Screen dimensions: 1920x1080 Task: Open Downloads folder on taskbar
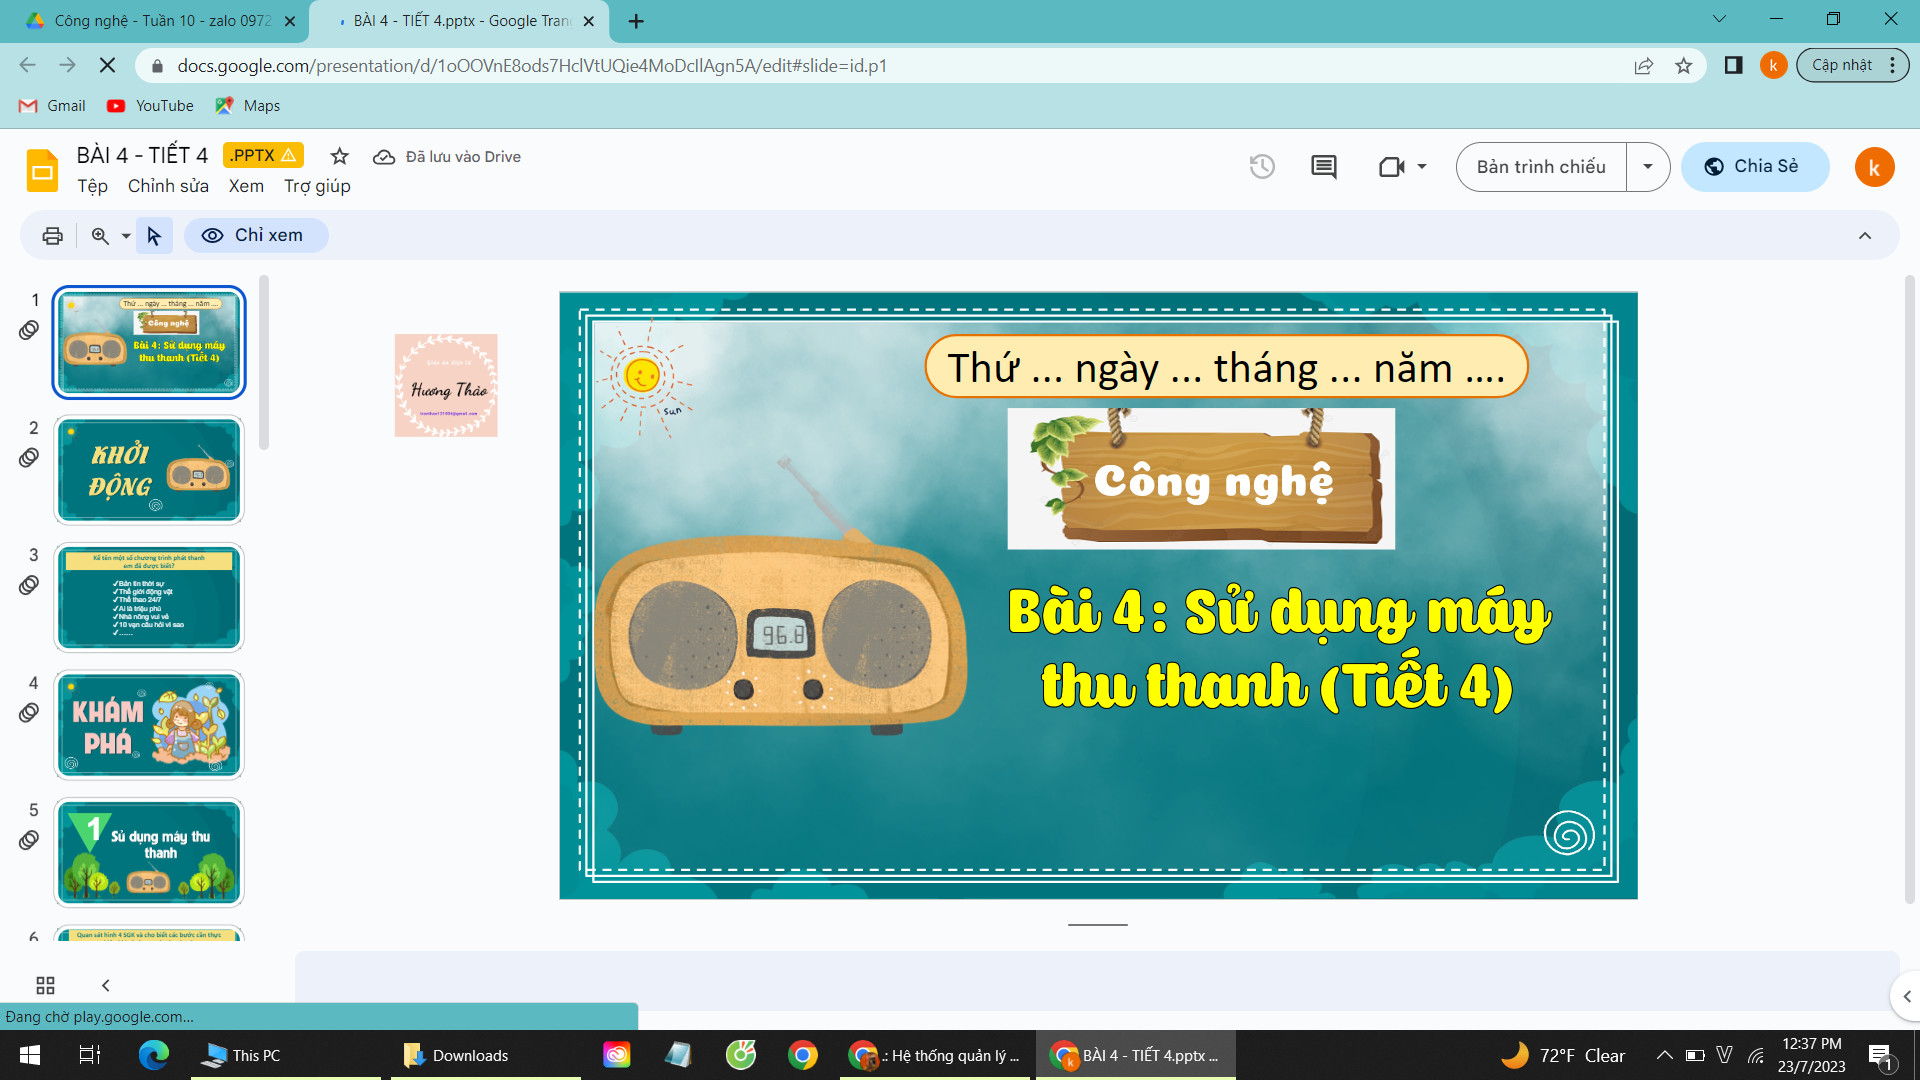point(485,1055)
